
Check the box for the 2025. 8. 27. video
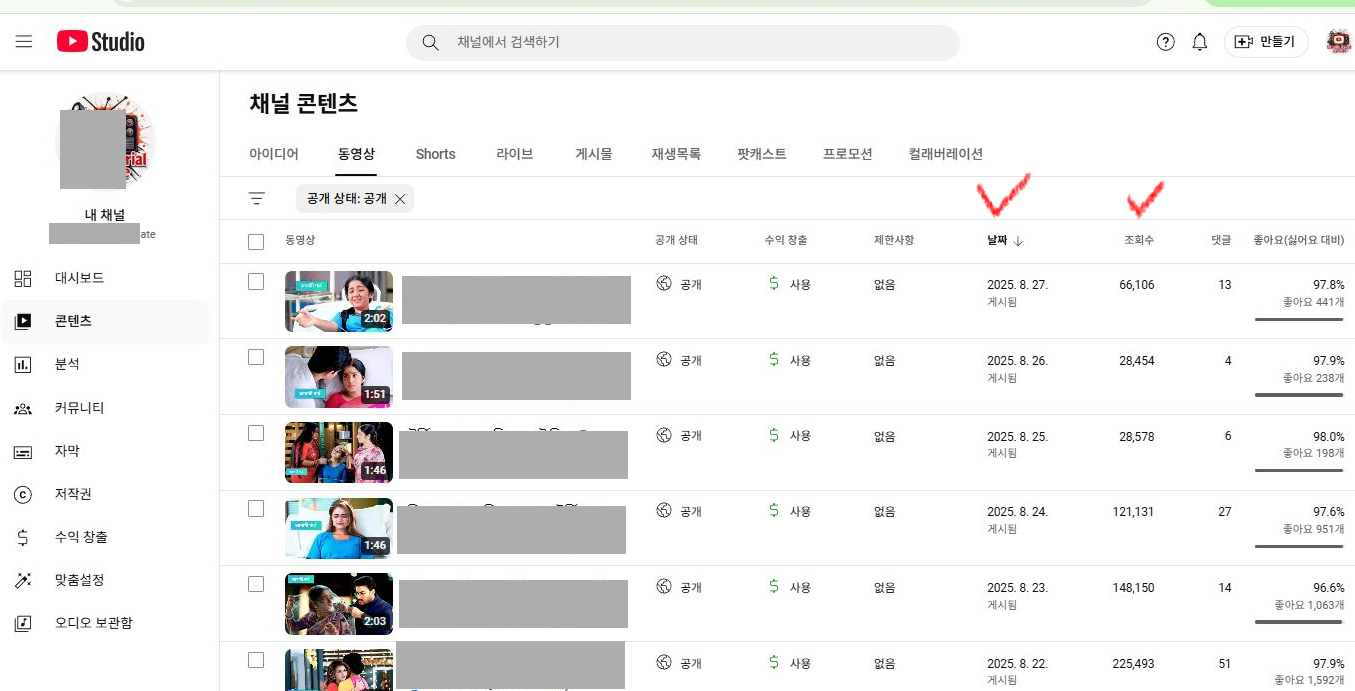click(256, 282)
